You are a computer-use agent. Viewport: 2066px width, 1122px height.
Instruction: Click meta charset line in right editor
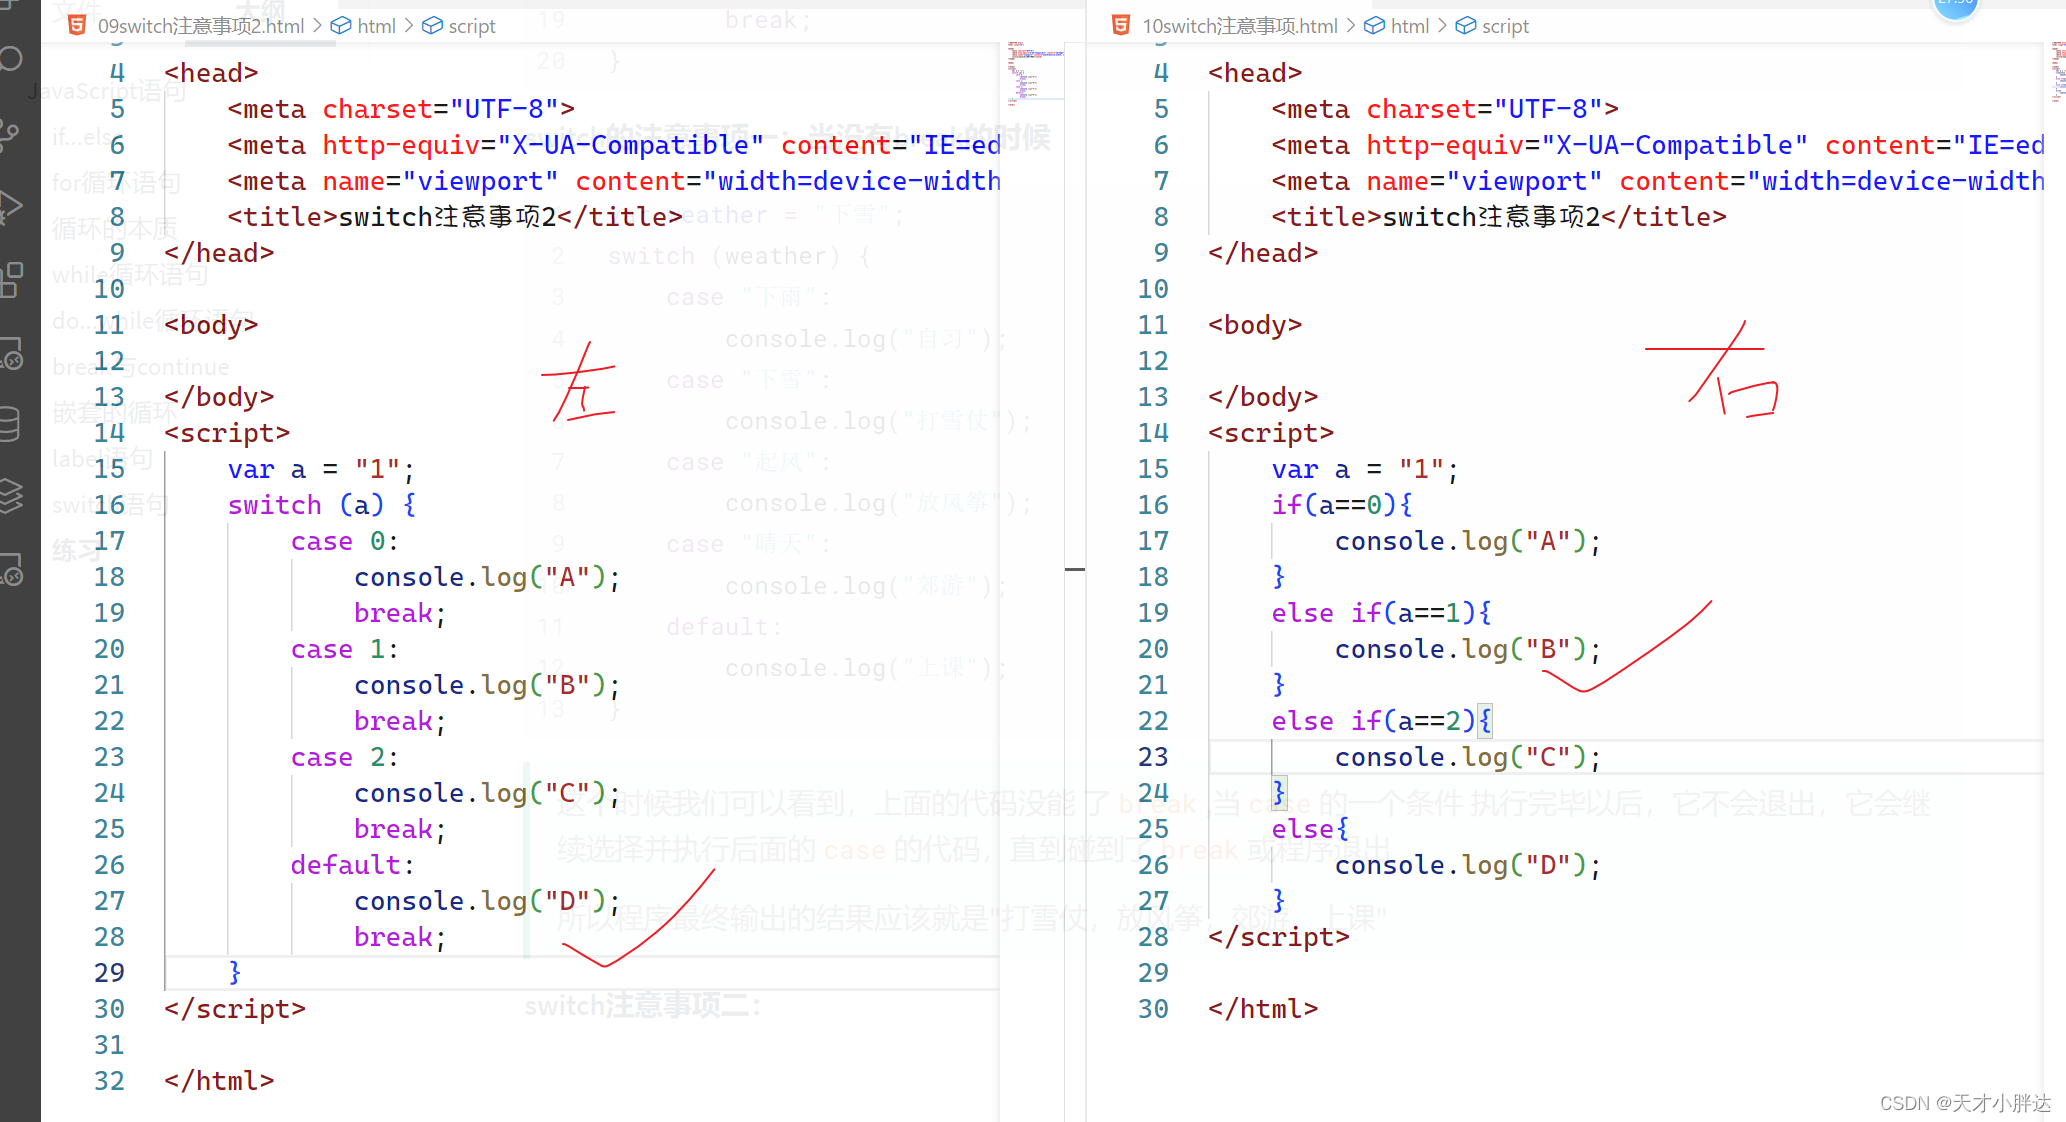click(1445, 109)
